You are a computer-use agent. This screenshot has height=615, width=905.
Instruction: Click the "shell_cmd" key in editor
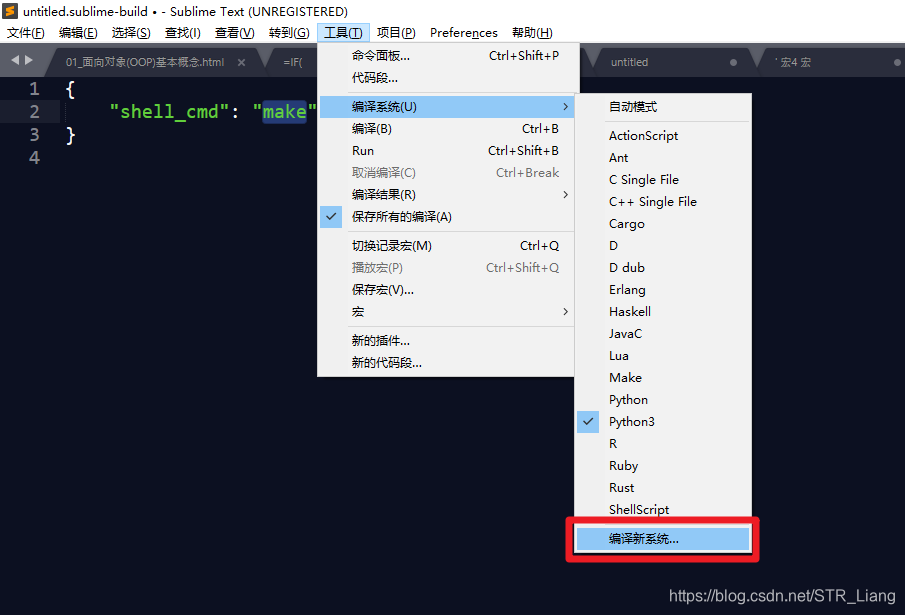coord(170,111)
